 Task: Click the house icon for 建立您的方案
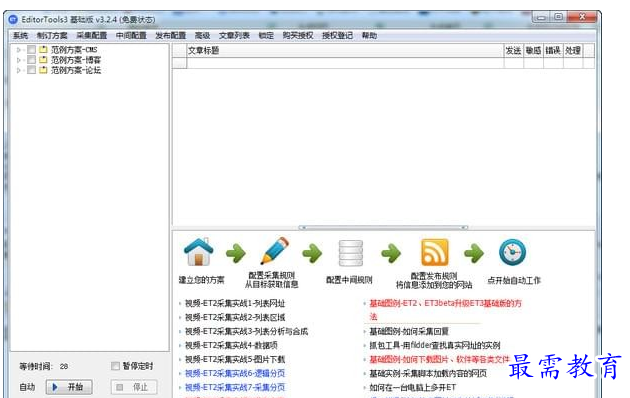(198, 252)
